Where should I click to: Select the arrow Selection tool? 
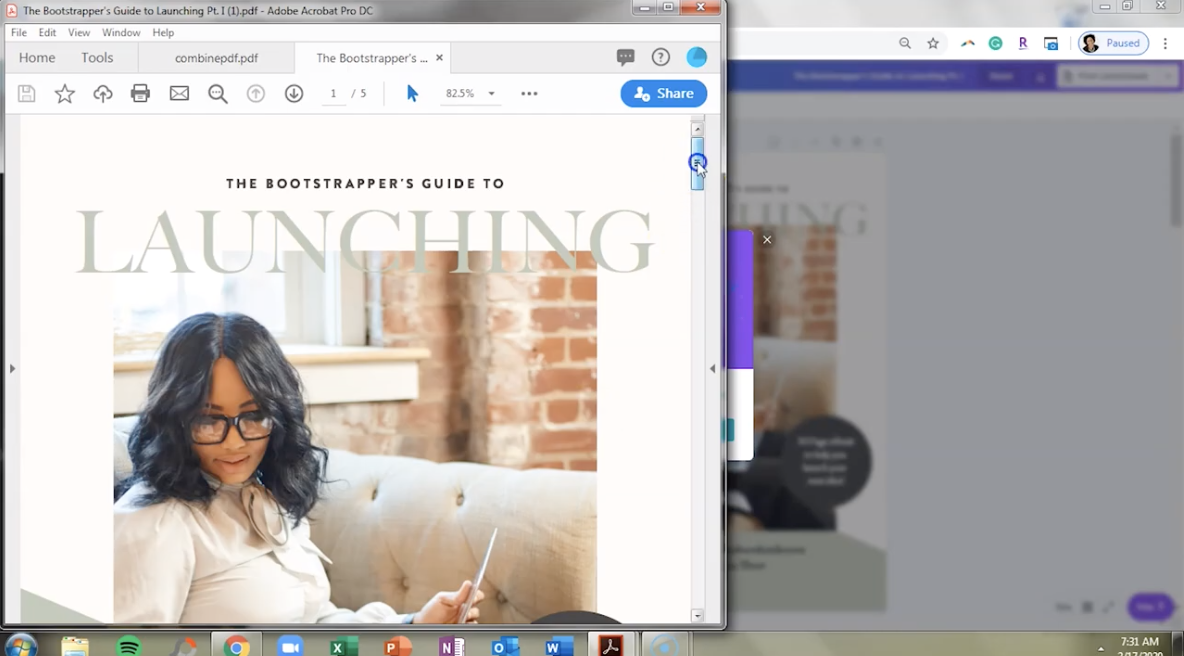coord(412,93)
